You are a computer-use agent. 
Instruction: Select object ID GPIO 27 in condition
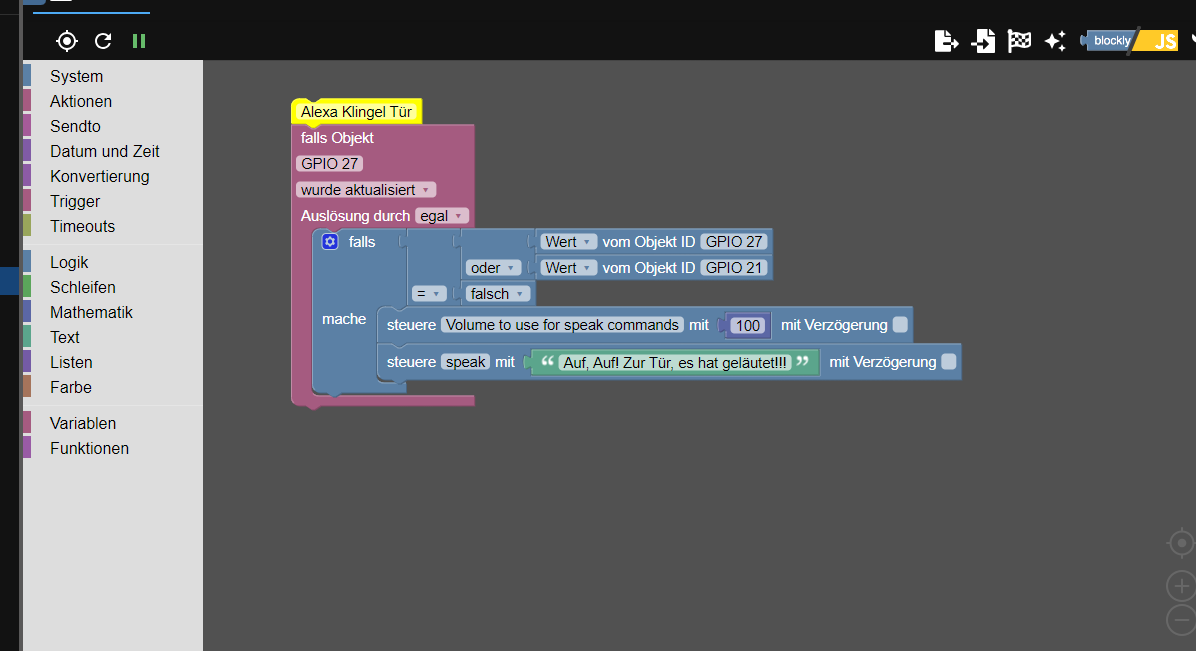coord(734,242)
